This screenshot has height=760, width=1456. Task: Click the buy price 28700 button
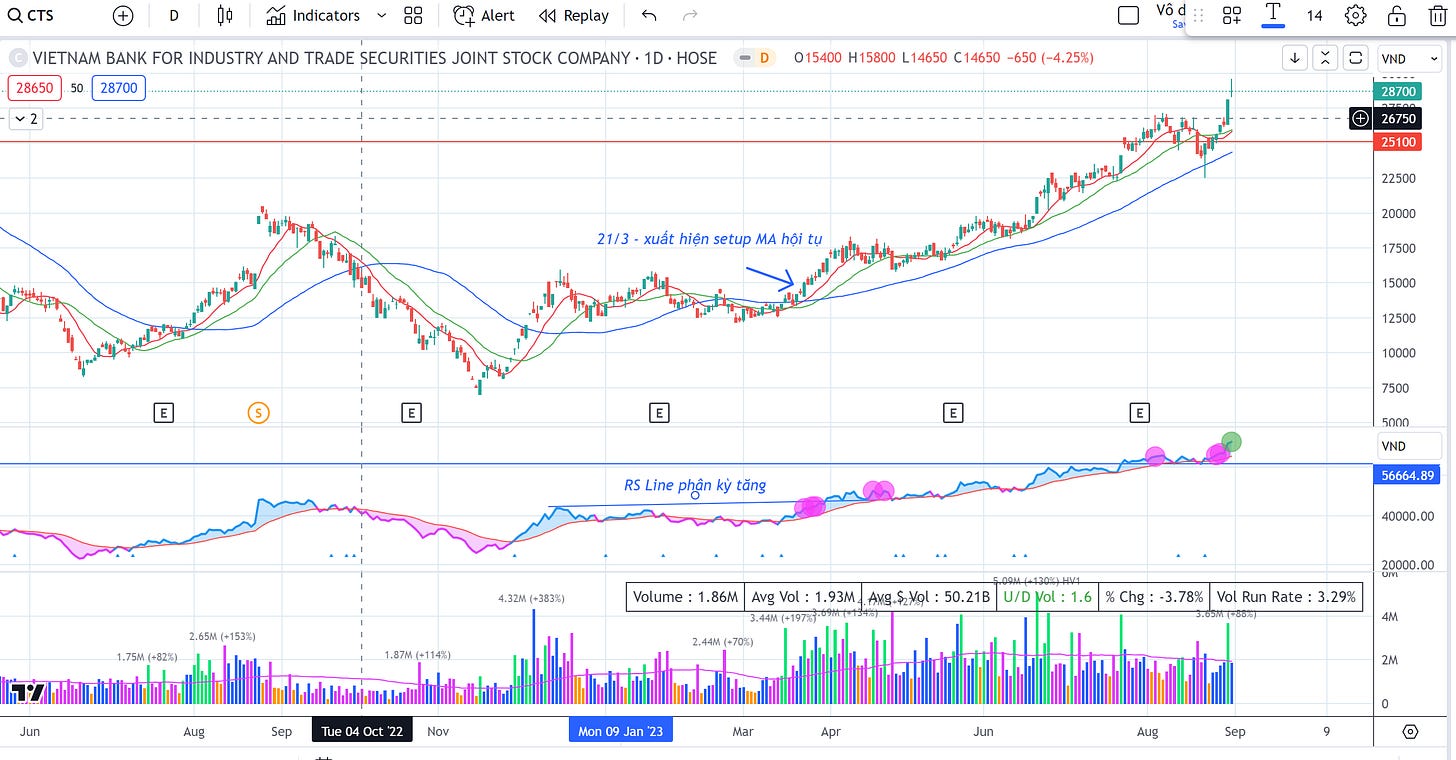(x=119, y=89)
